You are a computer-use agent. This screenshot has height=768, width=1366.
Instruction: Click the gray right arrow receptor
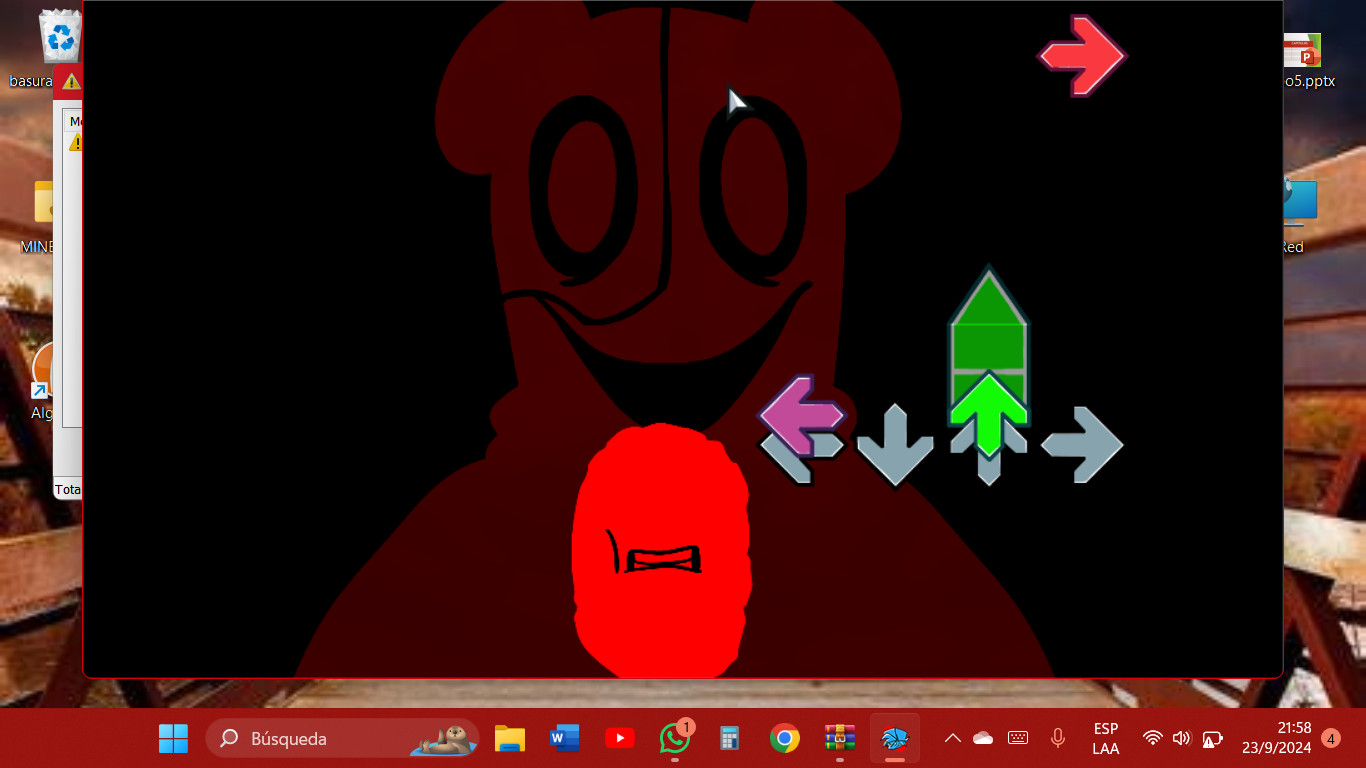click(1082, 445)
